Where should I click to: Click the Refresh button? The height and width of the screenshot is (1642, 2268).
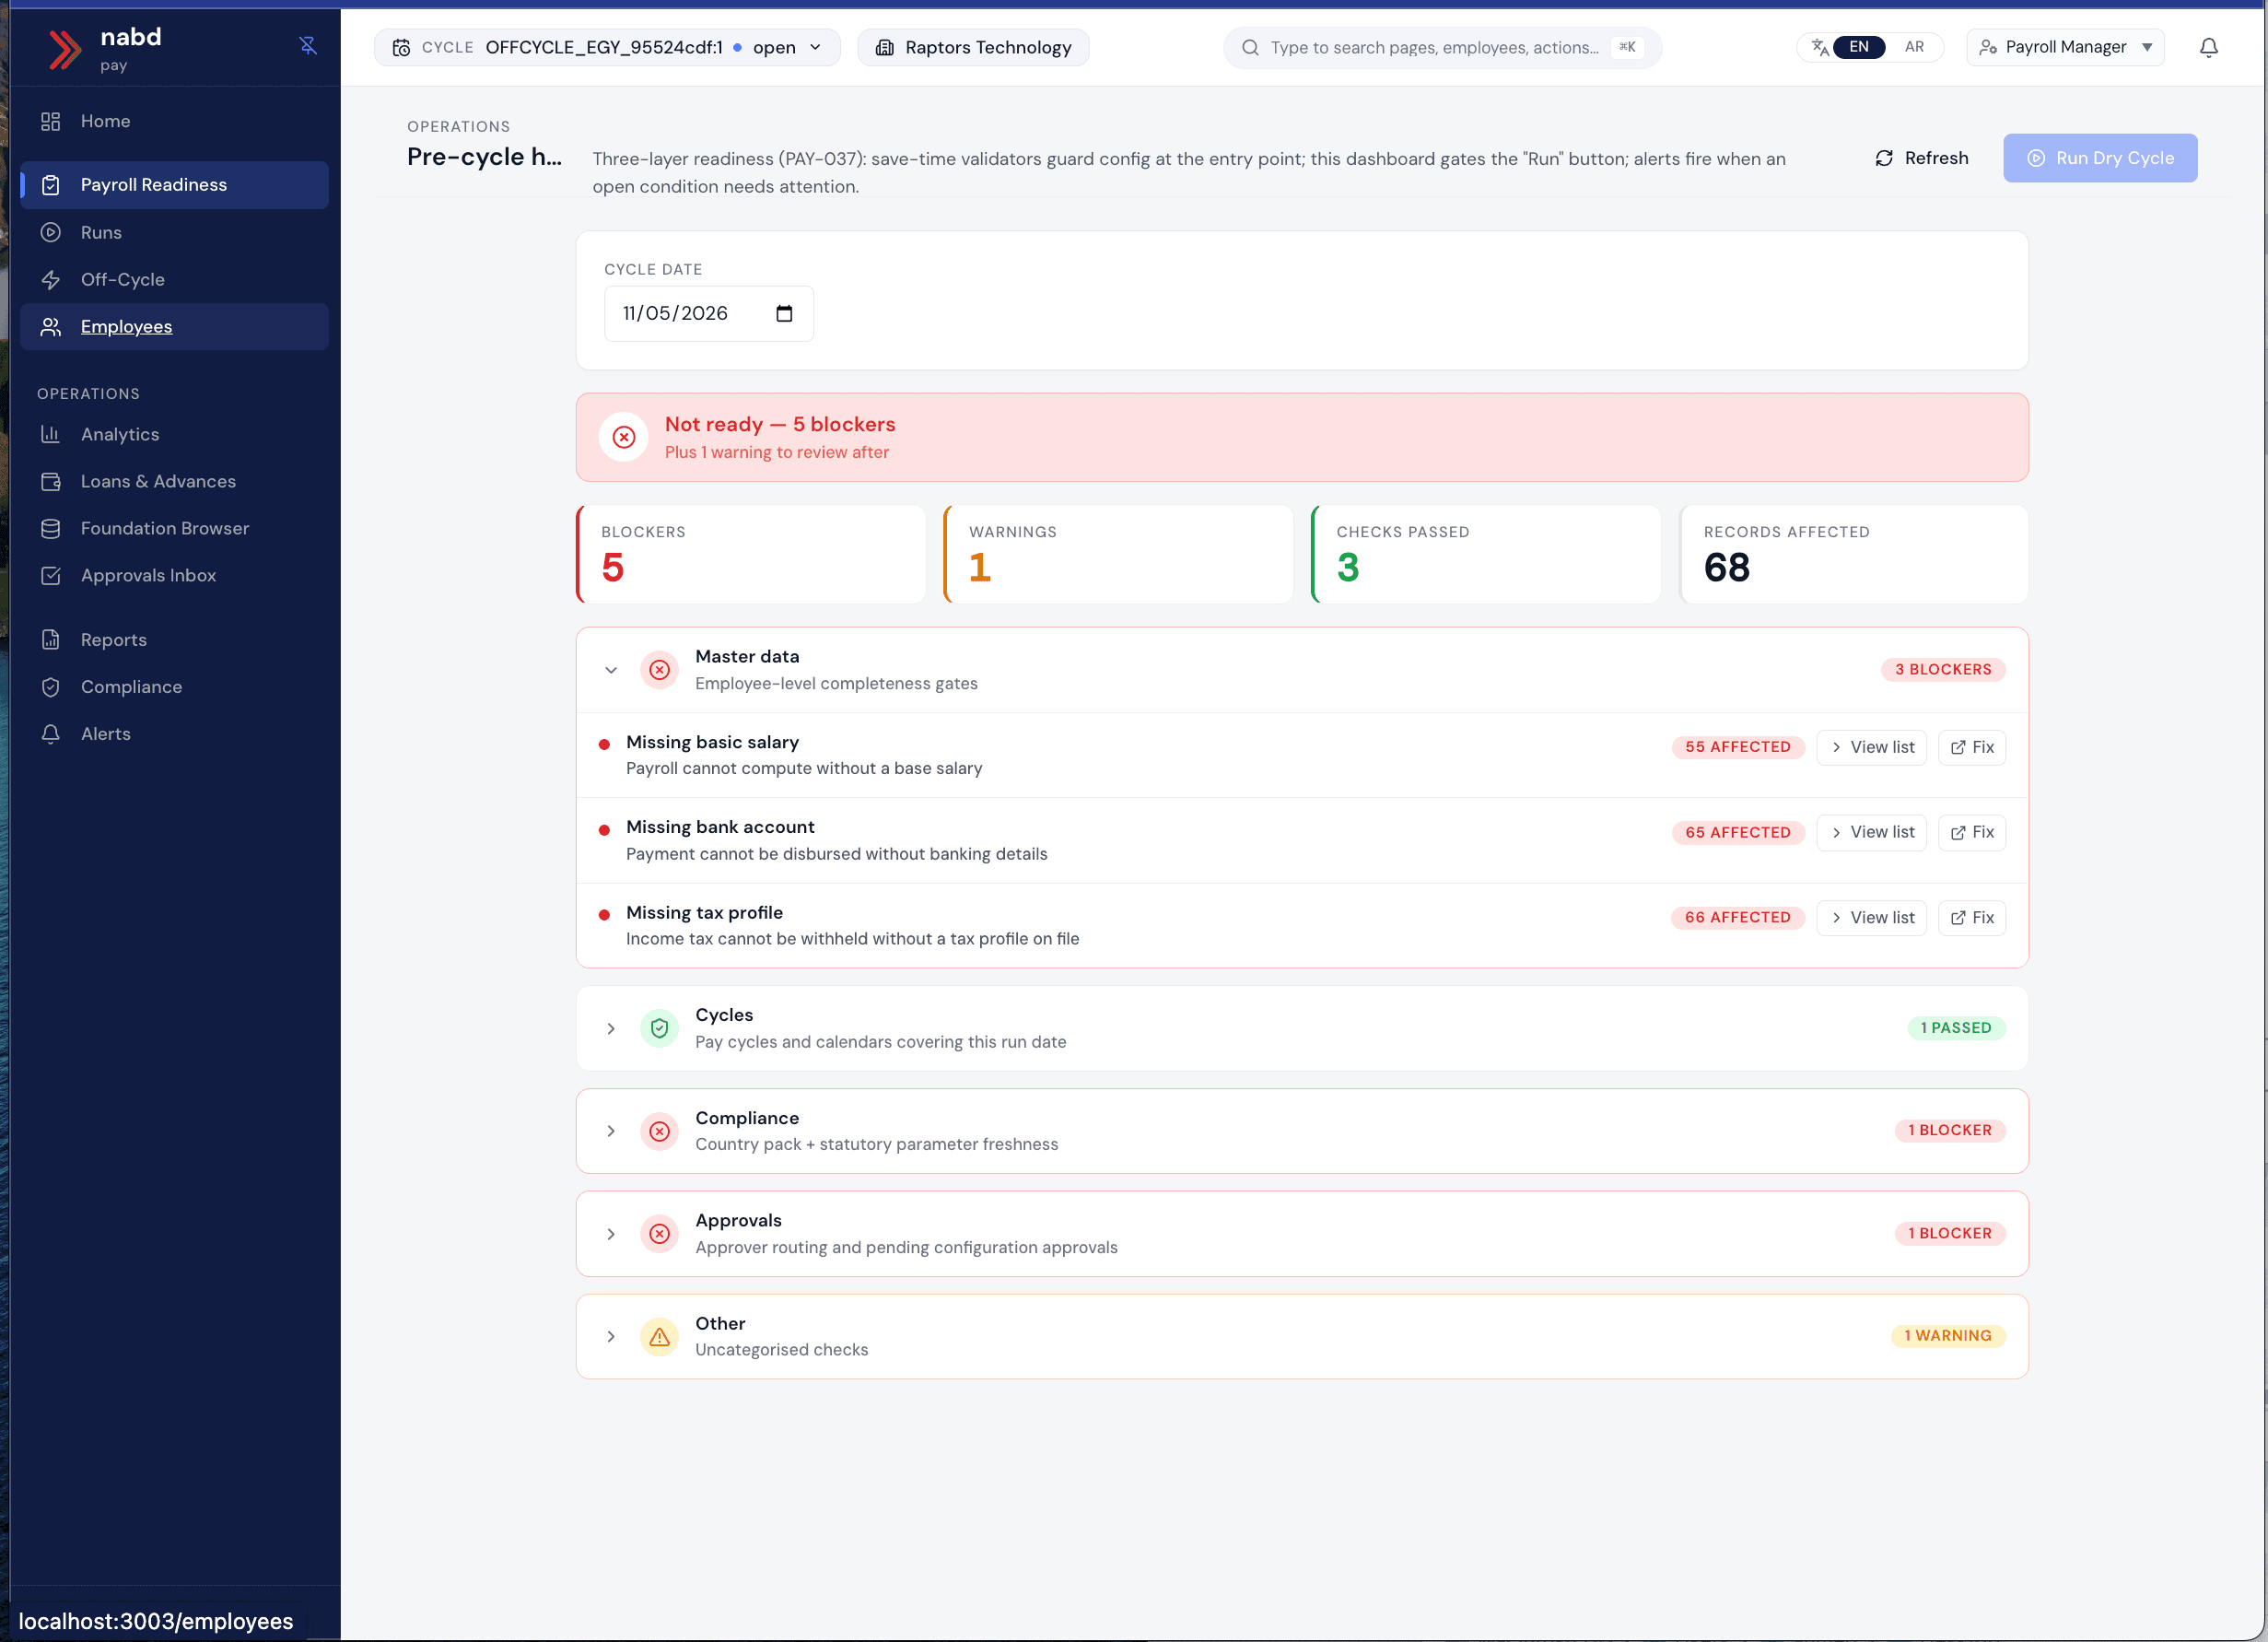pyautogui.click(x=1921, y=158)
